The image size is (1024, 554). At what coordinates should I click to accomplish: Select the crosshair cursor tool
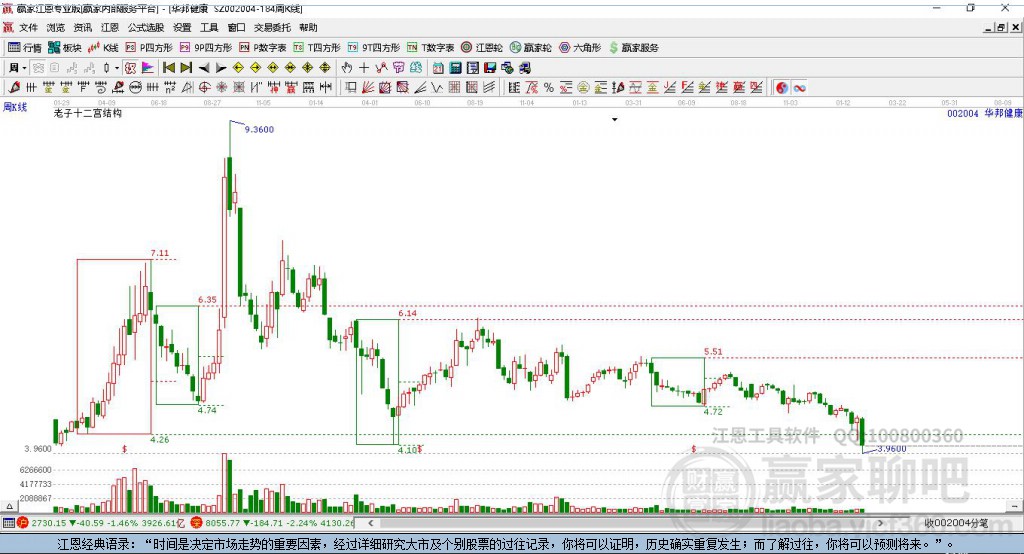[364, 68]
